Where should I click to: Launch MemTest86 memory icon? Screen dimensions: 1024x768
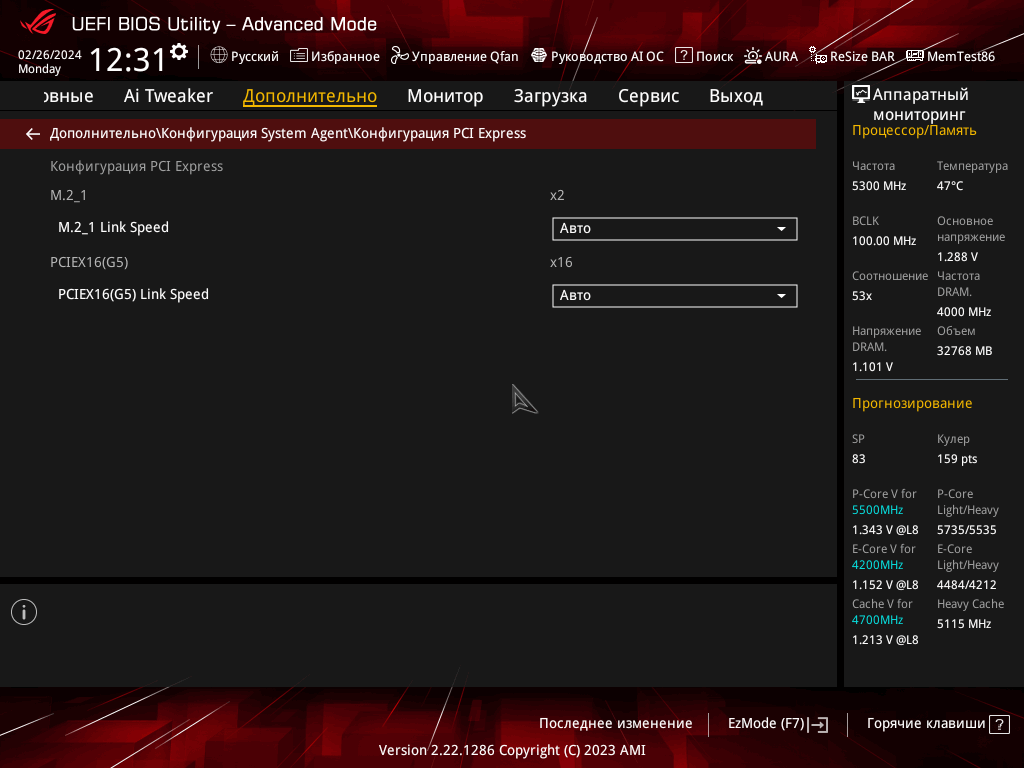pyautogui.click(x=915, y=56)
